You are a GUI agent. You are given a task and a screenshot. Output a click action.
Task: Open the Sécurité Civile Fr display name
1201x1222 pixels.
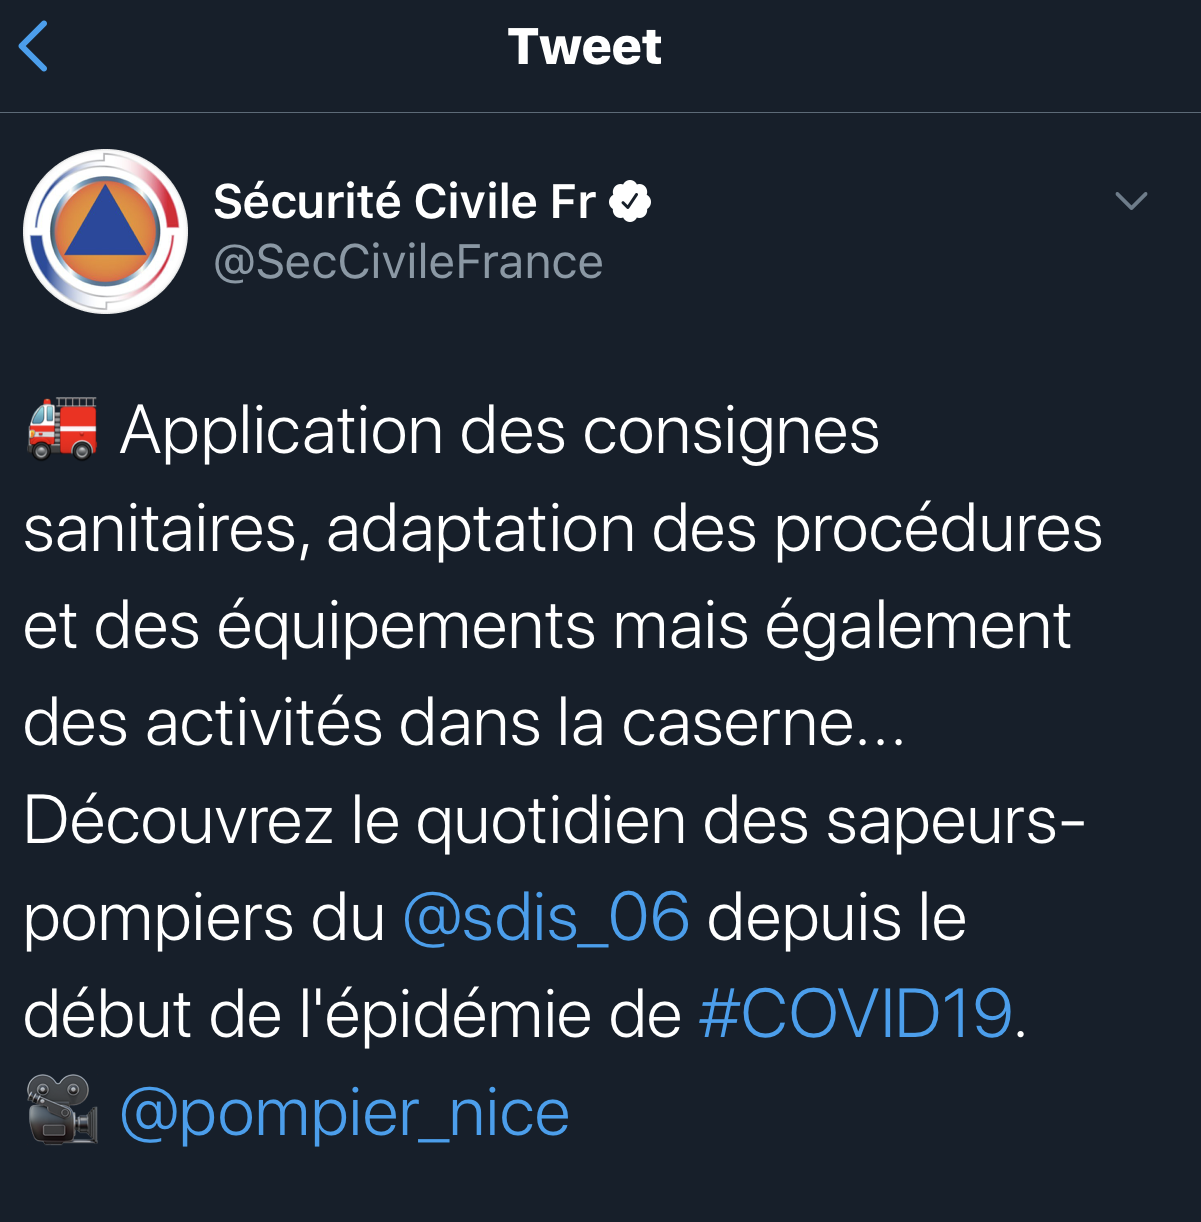tap(405, 201)
